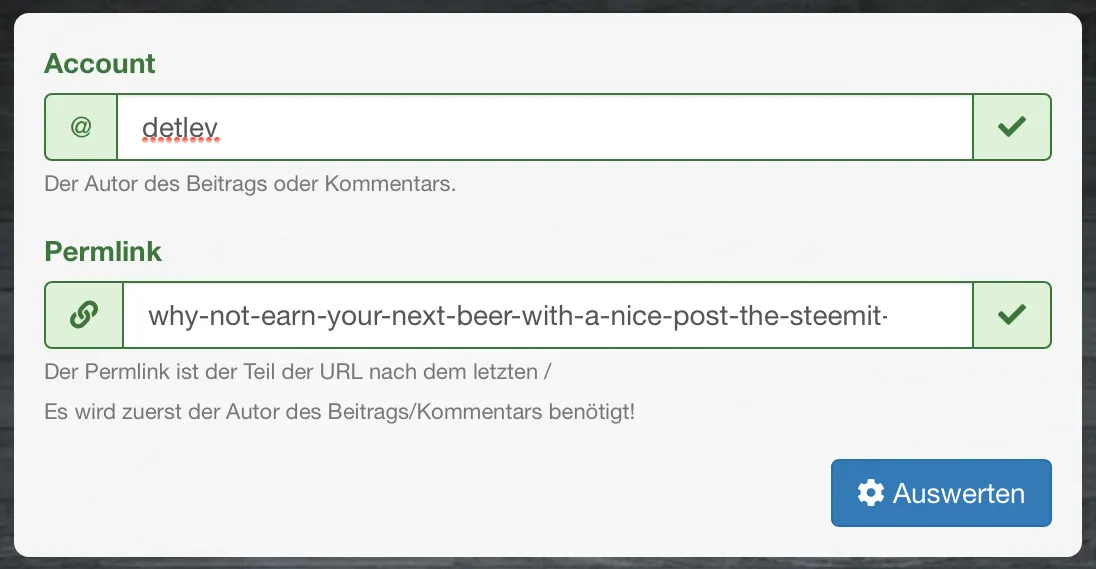This screenshot has height=569, width=1096.
Task: Focus the Account input containing detlev
Action: click(545, 127)
